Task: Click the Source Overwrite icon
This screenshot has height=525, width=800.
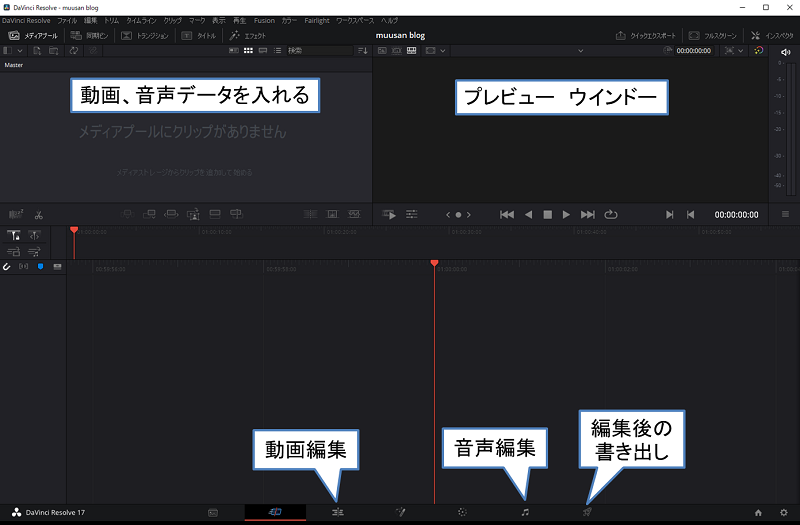Action: coord(236,214)
